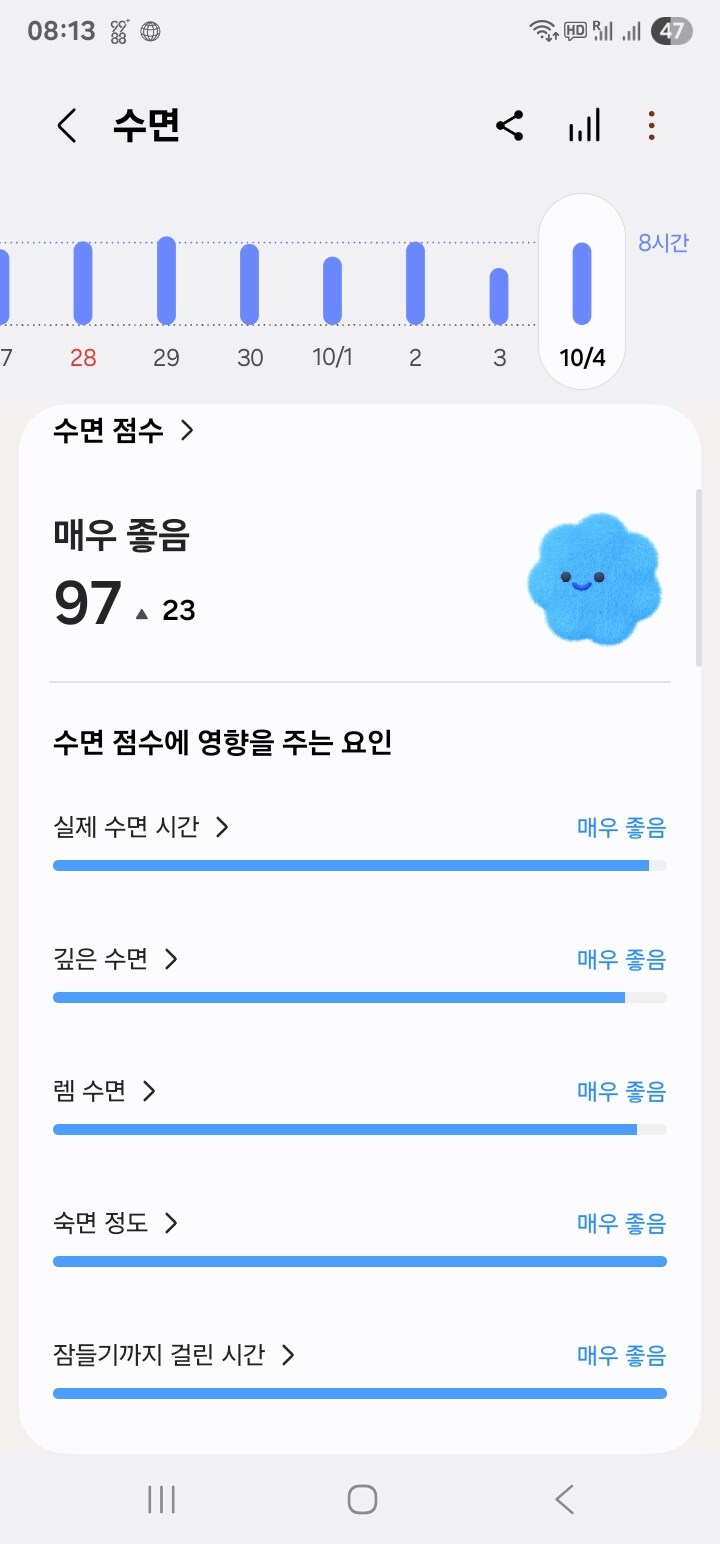Tap the 97 sleep score value
The image size is (720, 1544).
tap(88, 605)
